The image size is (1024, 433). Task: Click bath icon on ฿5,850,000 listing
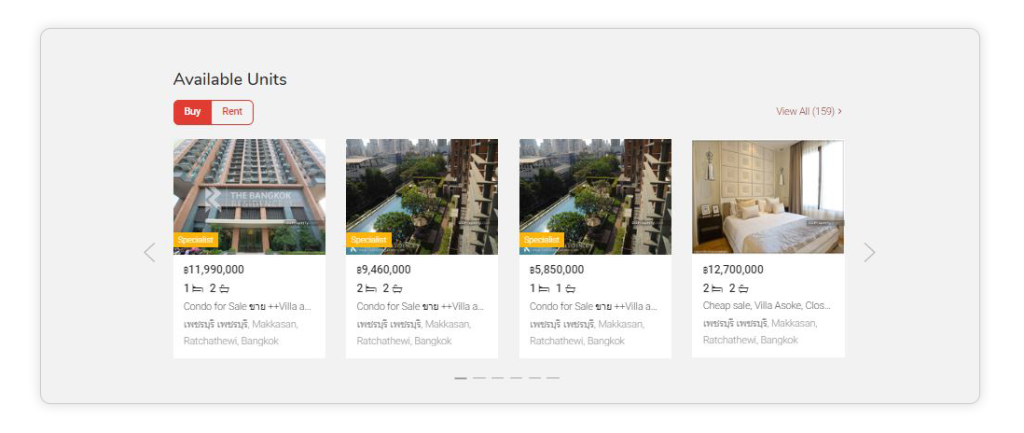coord(570,288)
